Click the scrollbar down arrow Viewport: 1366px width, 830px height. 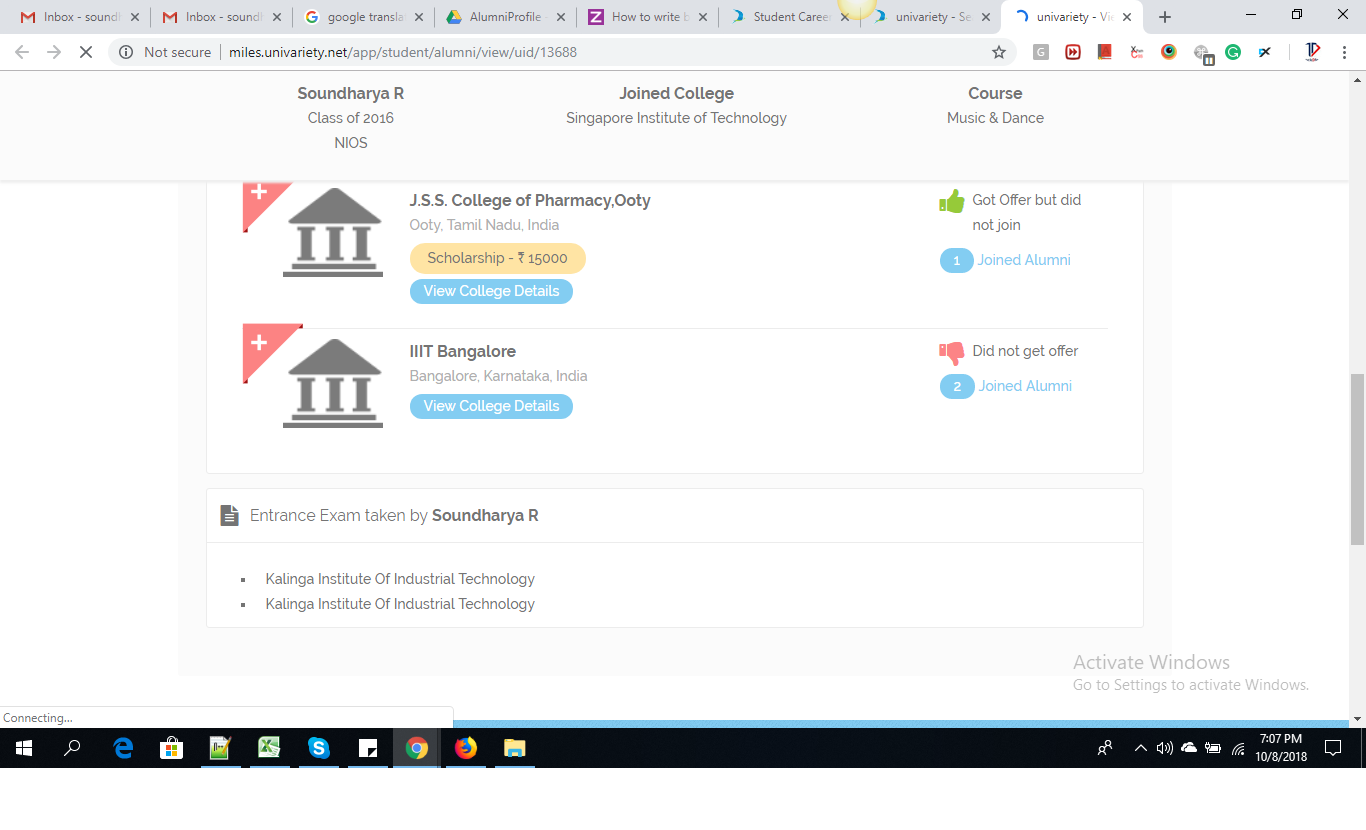[x=1357, y=718]
